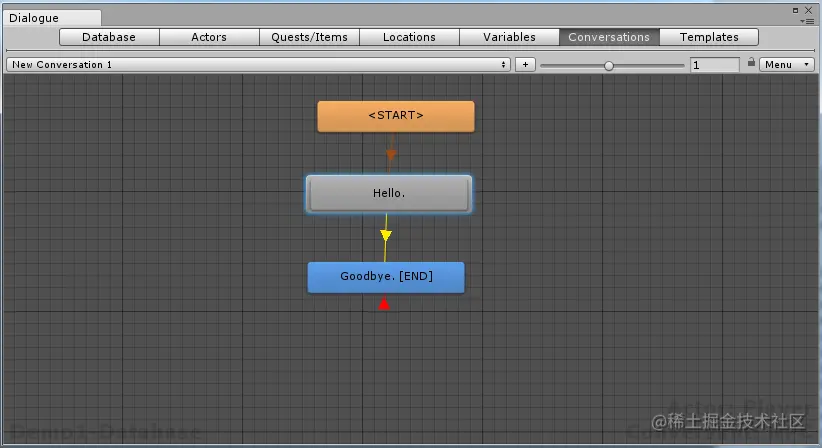Open the window options menu icon
Viewport: 822px width, 448px height.
click(807, 21)
